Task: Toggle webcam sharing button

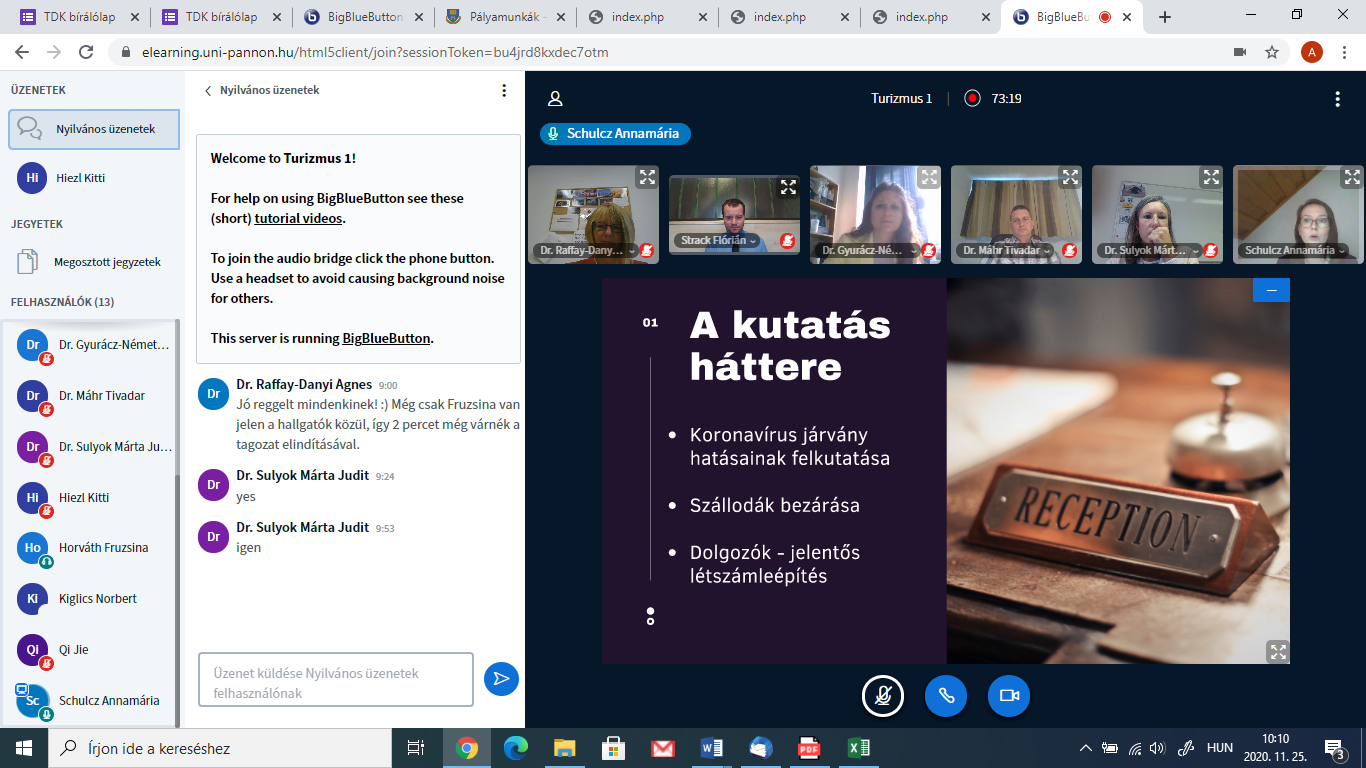Action: pyautogui.click(x=1009, y=696)
